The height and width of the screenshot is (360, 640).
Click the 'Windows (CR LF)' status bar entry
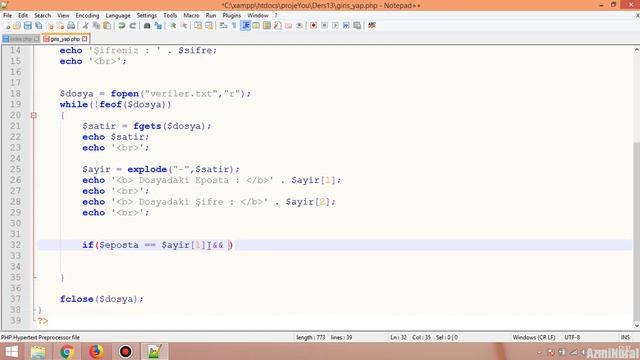[533, 338]
